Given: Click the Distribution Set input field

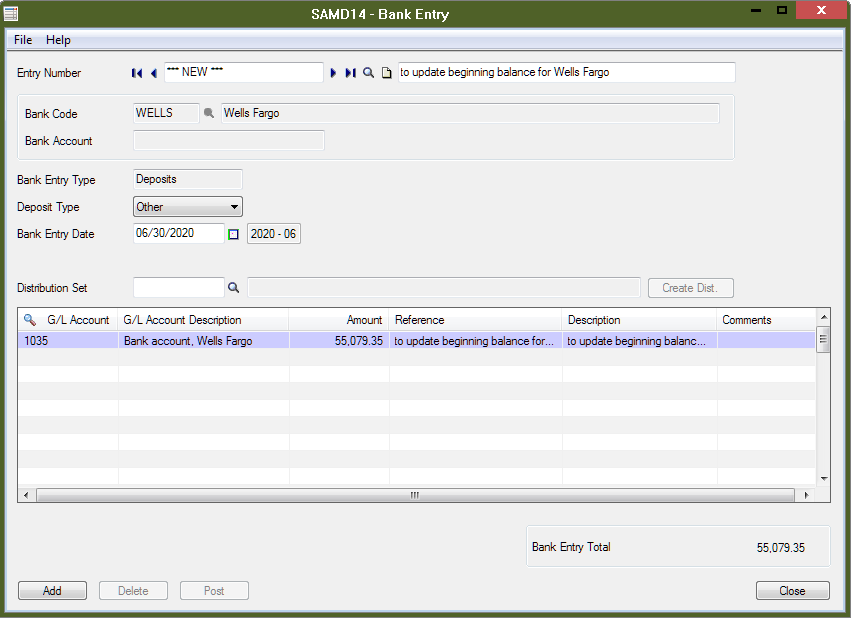Looking at the screenshot, I should point(178,288).
